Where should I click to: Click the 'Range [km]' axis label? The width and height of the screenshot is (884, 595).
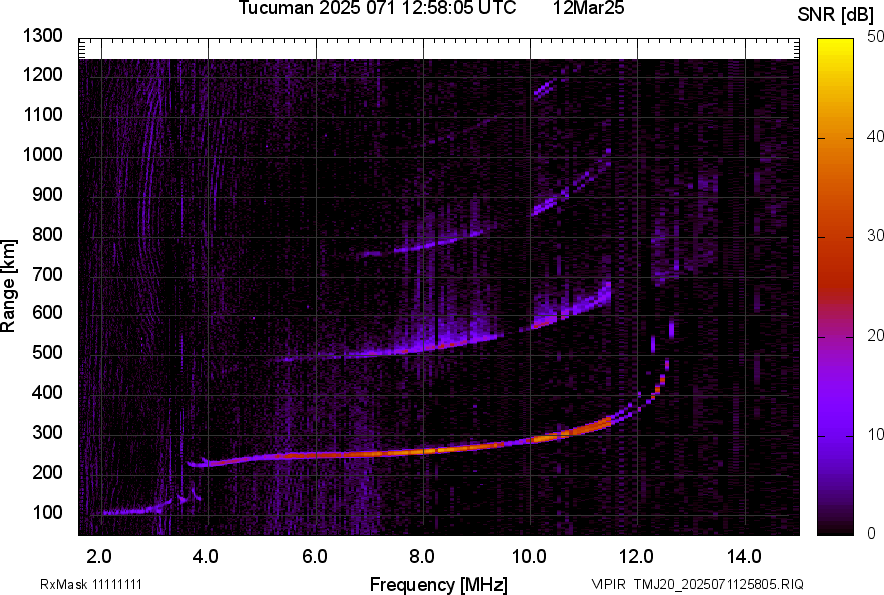(8, 286)
